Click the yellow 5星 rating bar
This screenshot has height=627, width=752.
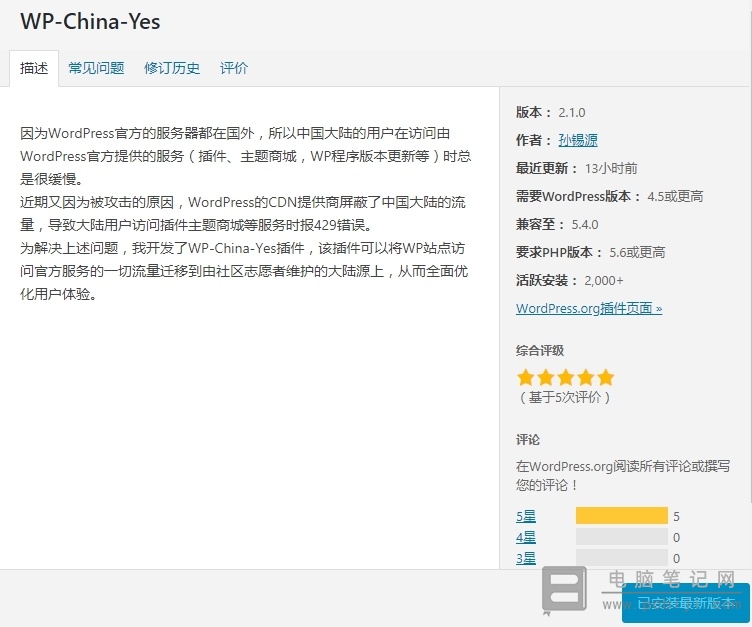point(622,516)
